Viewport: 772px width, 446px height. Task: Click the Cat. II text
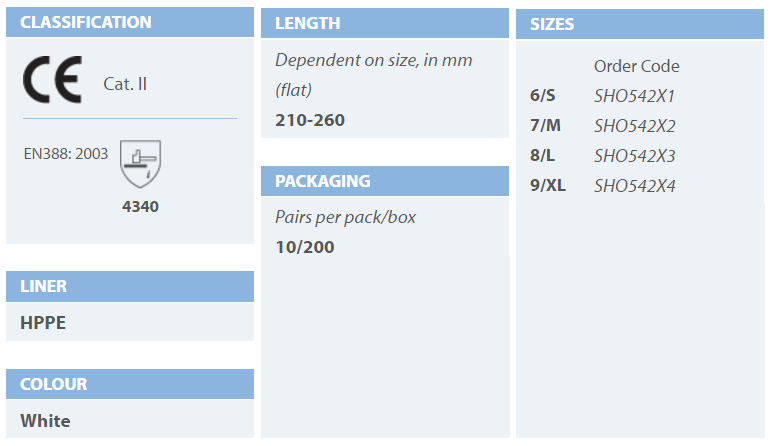(x=125, y=83)
